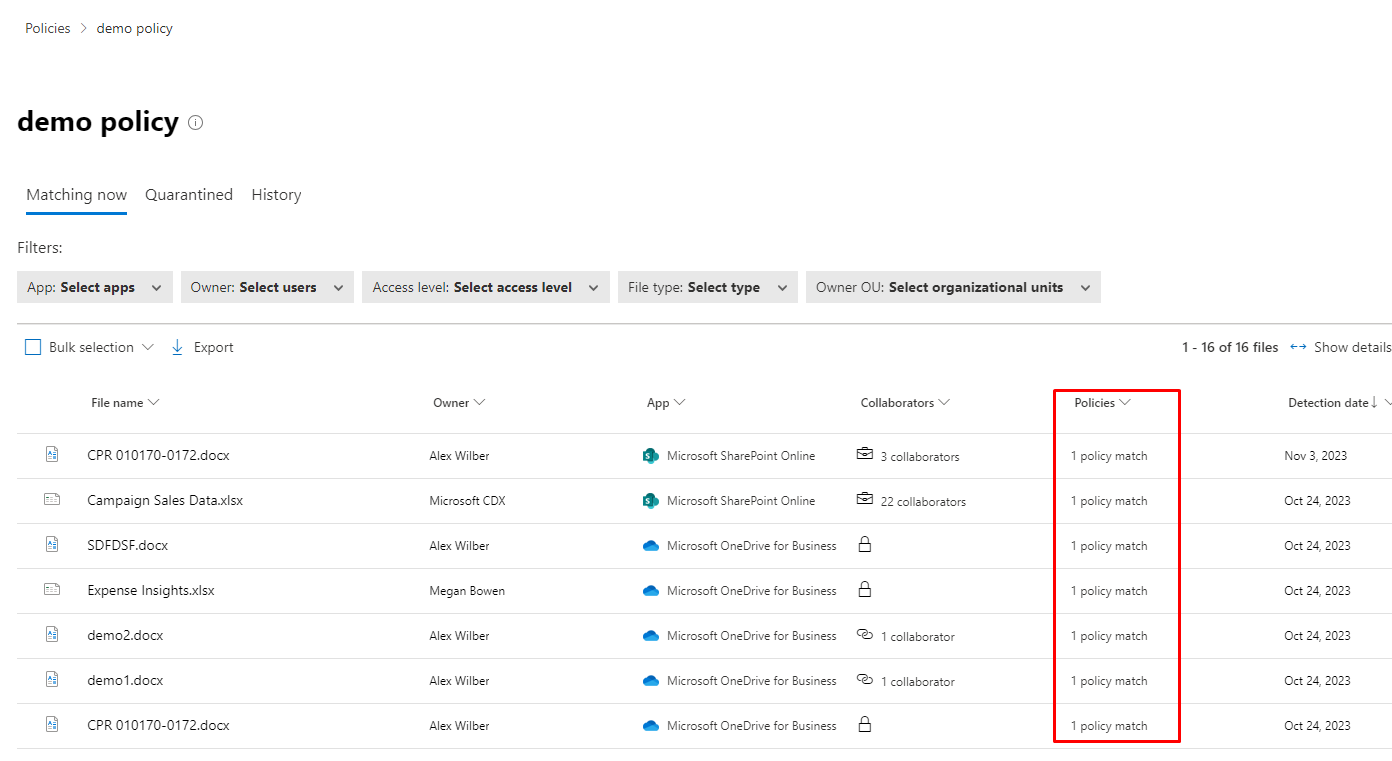Image resolution: width=1392 pixels, height=761 pixels.
Task: Open Access level: Select access level filter
Action: point(485,287)
